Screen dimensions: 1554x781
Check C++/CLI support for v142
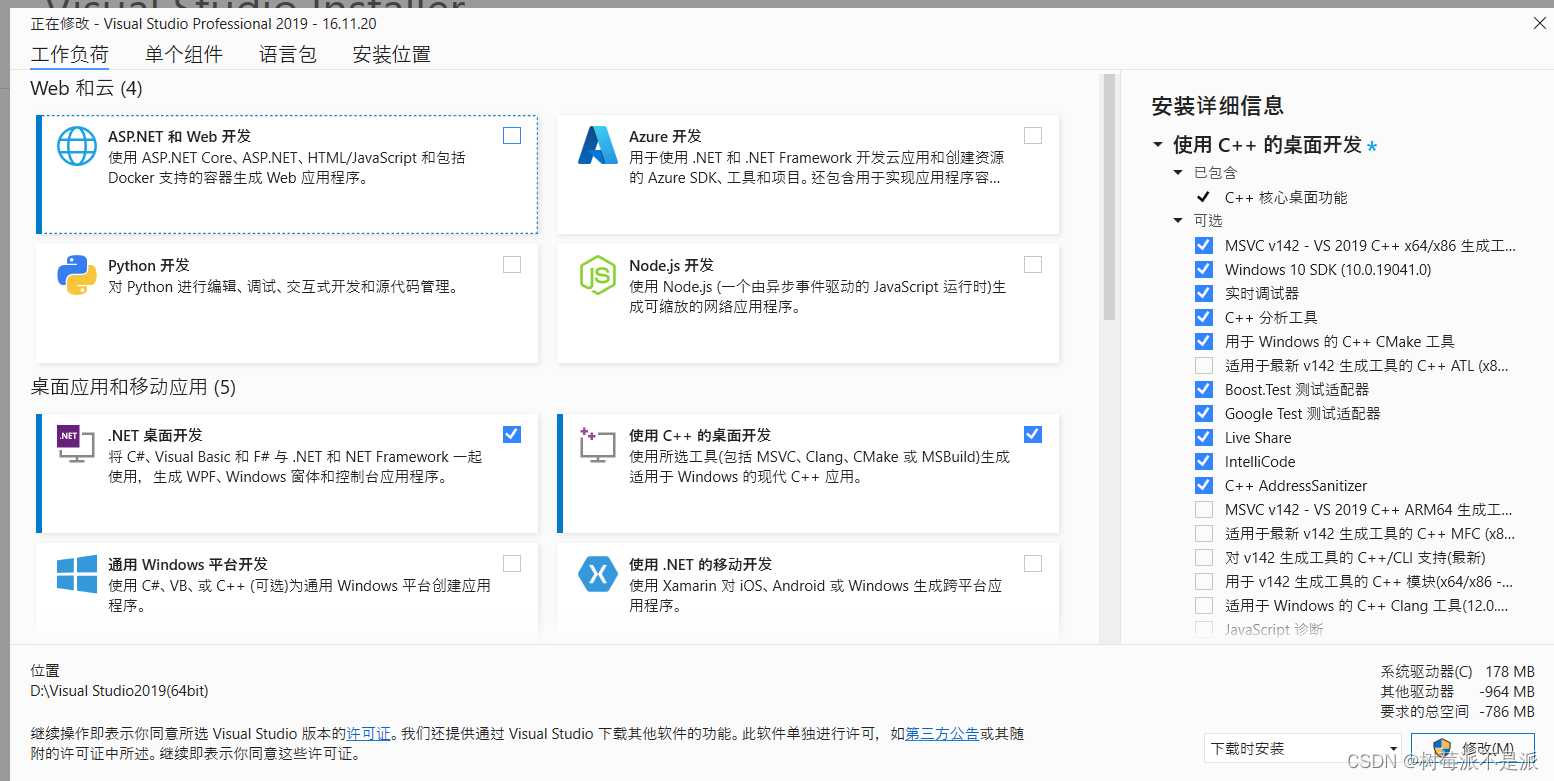coord(1204,557)
